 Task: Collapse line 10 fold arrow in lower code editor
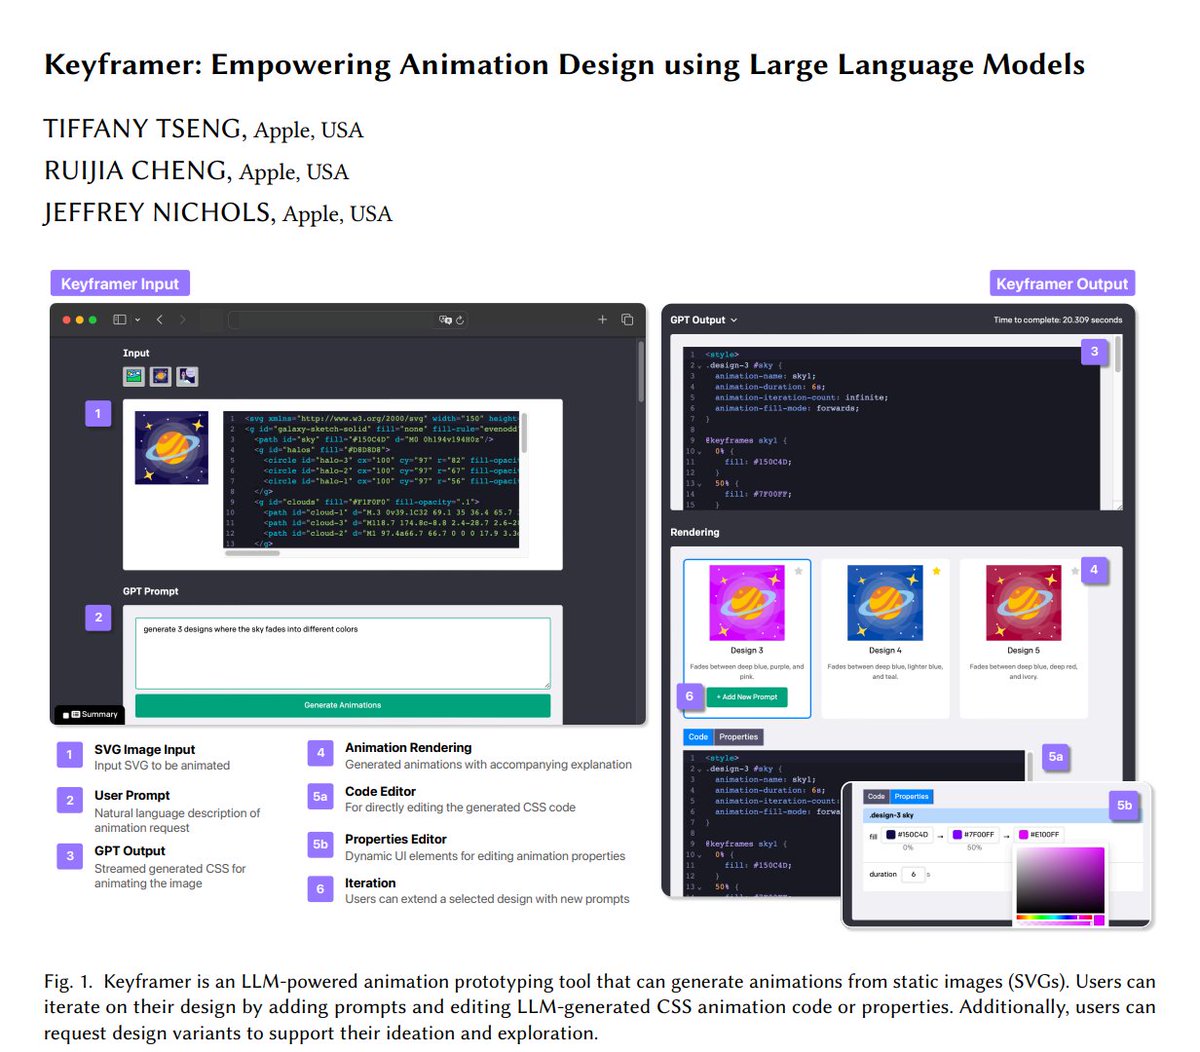tap(699, 855)
